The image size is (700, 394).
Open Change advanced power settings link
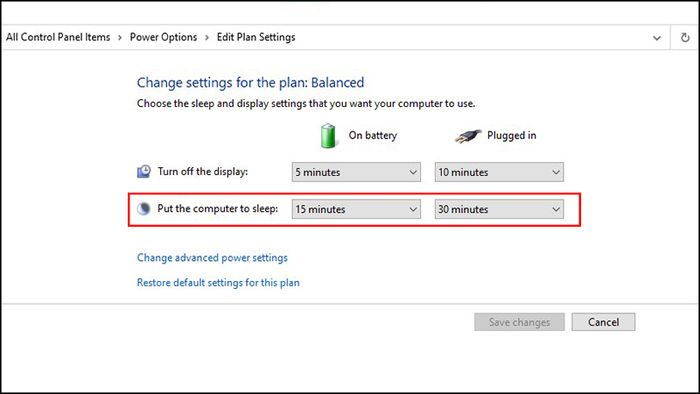[x=212, y=257]
